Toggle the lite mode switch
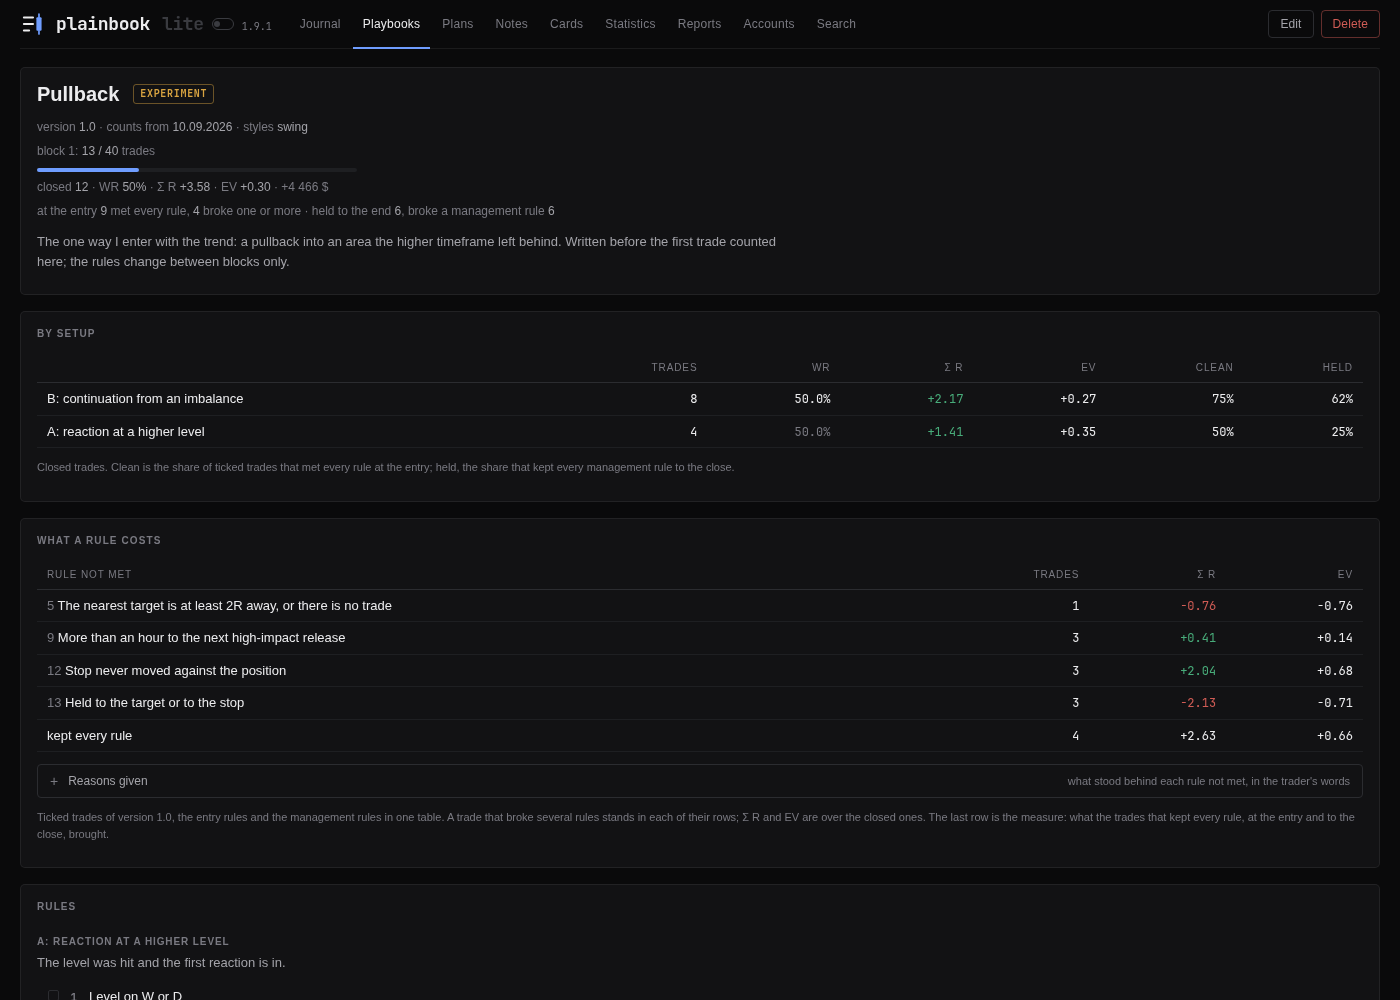1400x1000 pixels. (223, 24)
